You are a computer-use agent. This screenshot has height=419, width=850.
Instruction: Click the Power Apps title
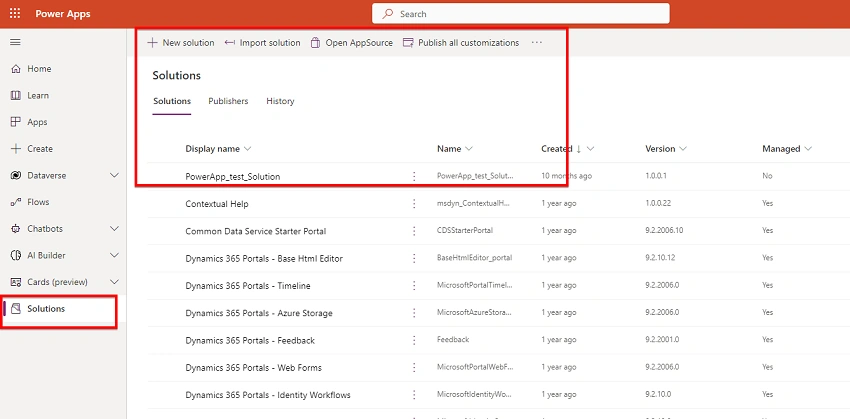[x=63, y=14]
